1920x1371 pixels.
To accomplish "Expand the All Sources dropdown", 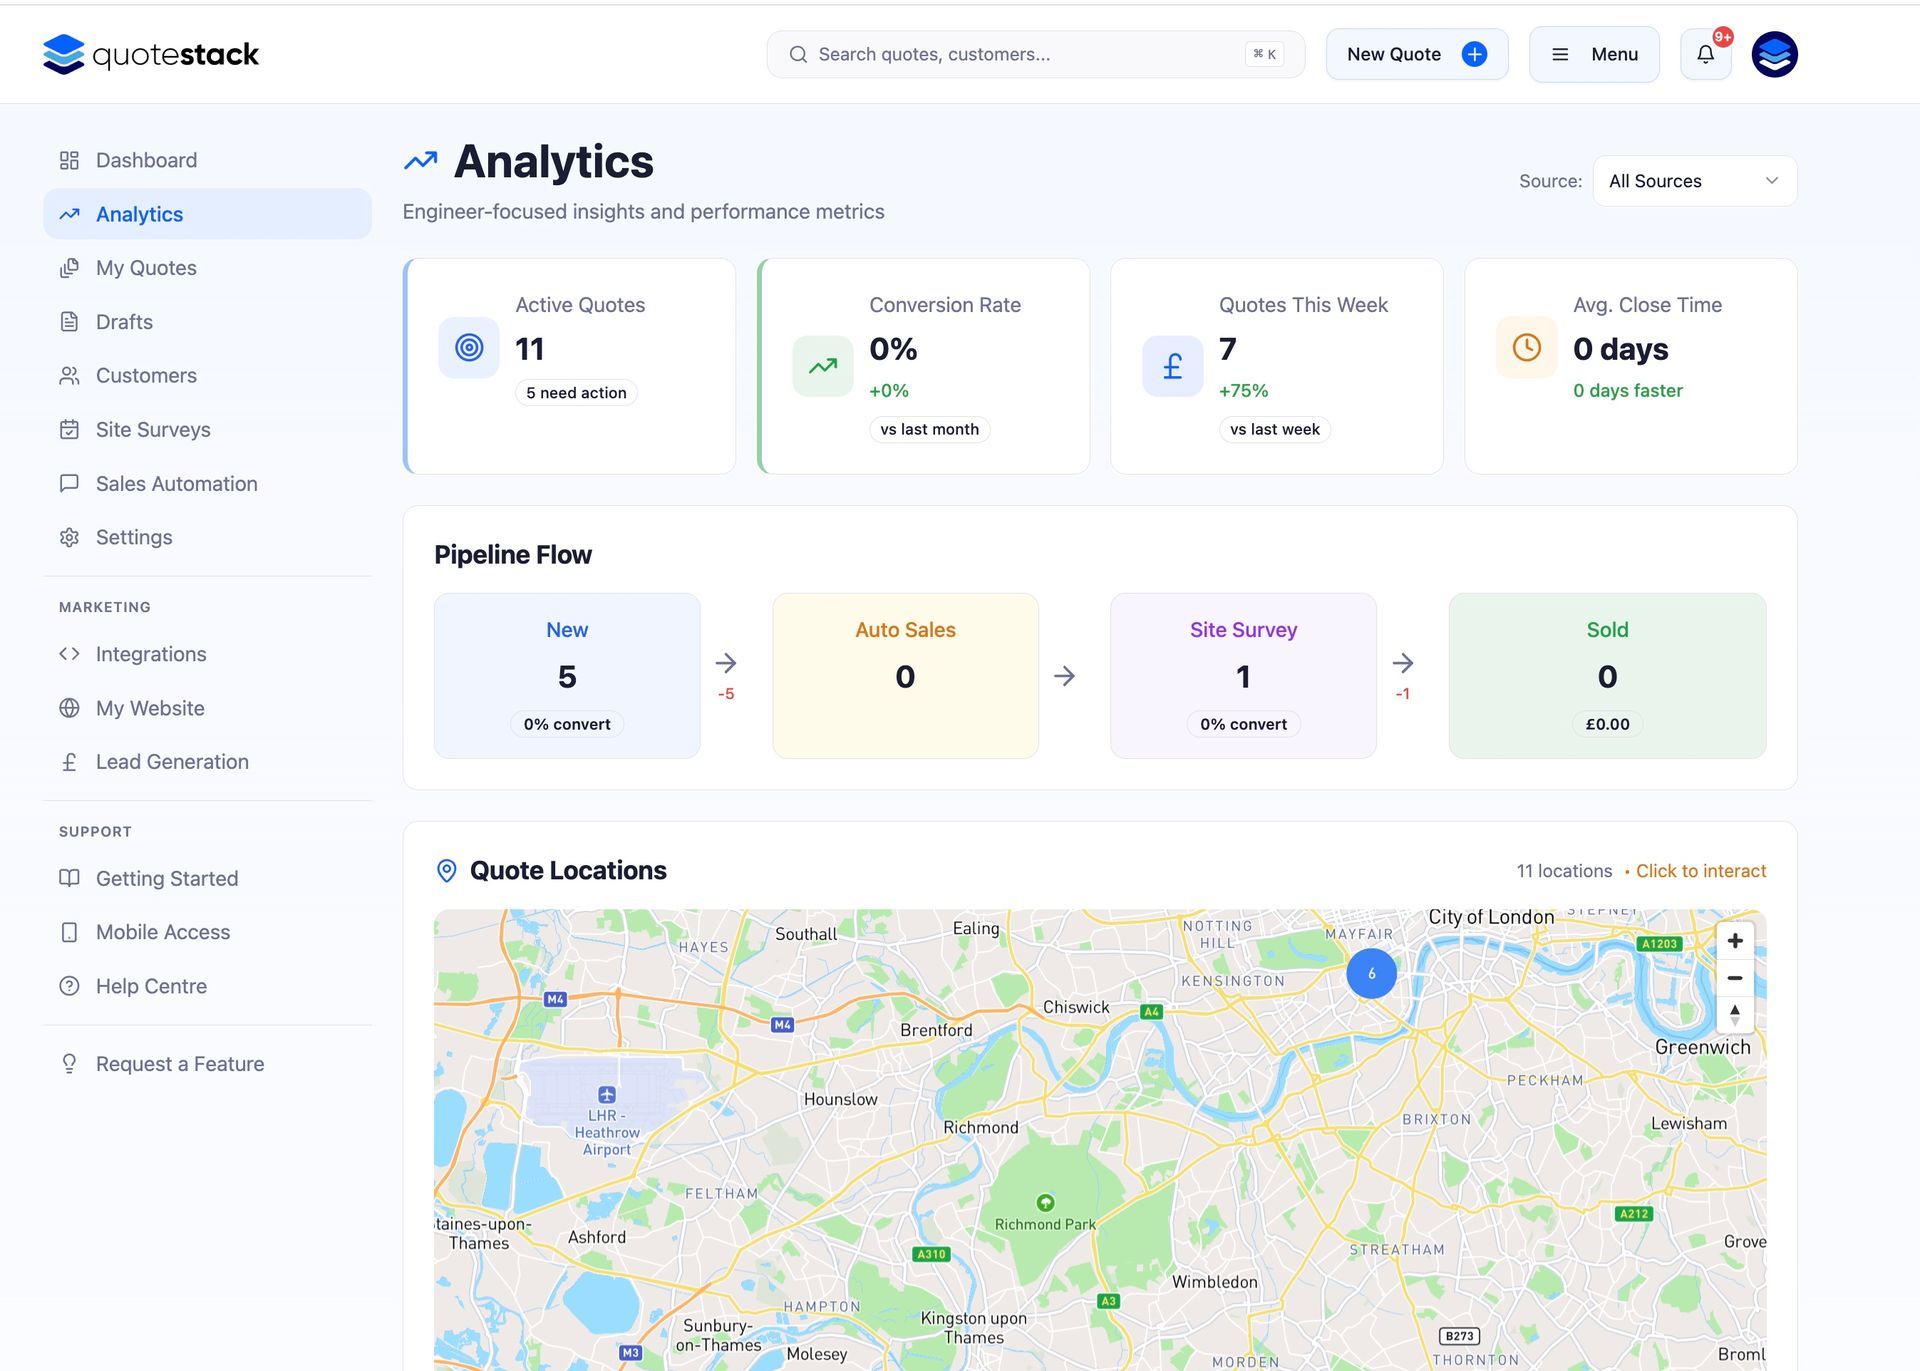I will coord(1694,181).
